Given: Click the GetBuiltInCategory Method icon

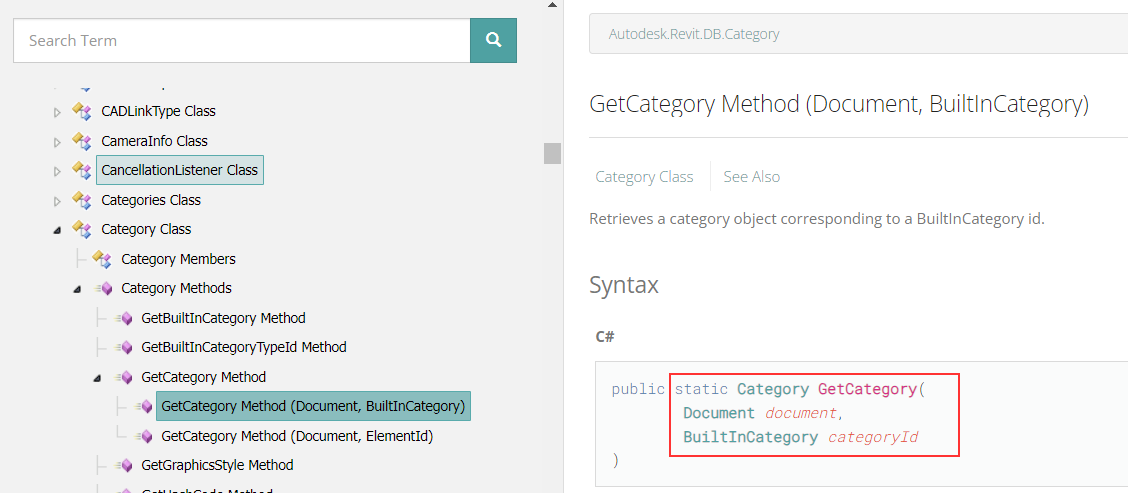Looking at the screenshot, I should (x=124, y=318).
